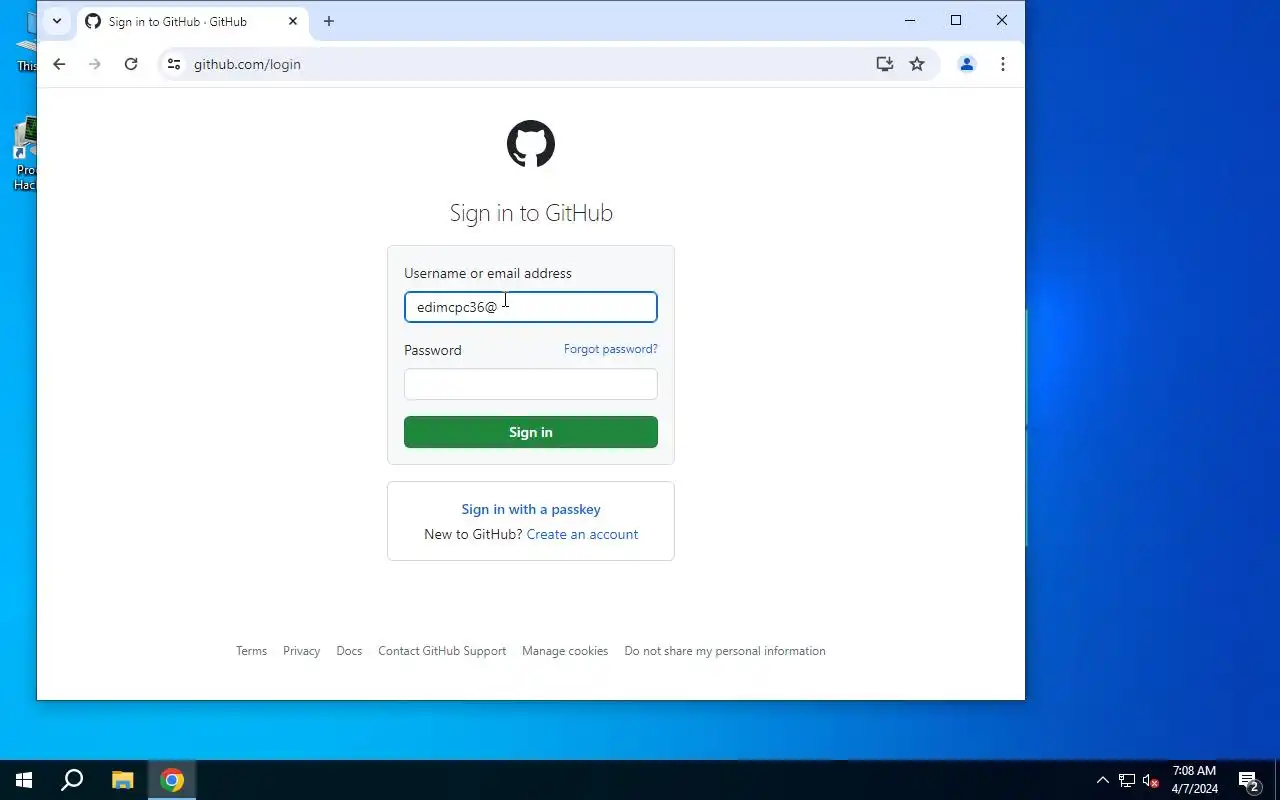Viewport: 1280px width, 800px height.
Task: Open Contact GitHub Support link
Action: tap(442, 651)
